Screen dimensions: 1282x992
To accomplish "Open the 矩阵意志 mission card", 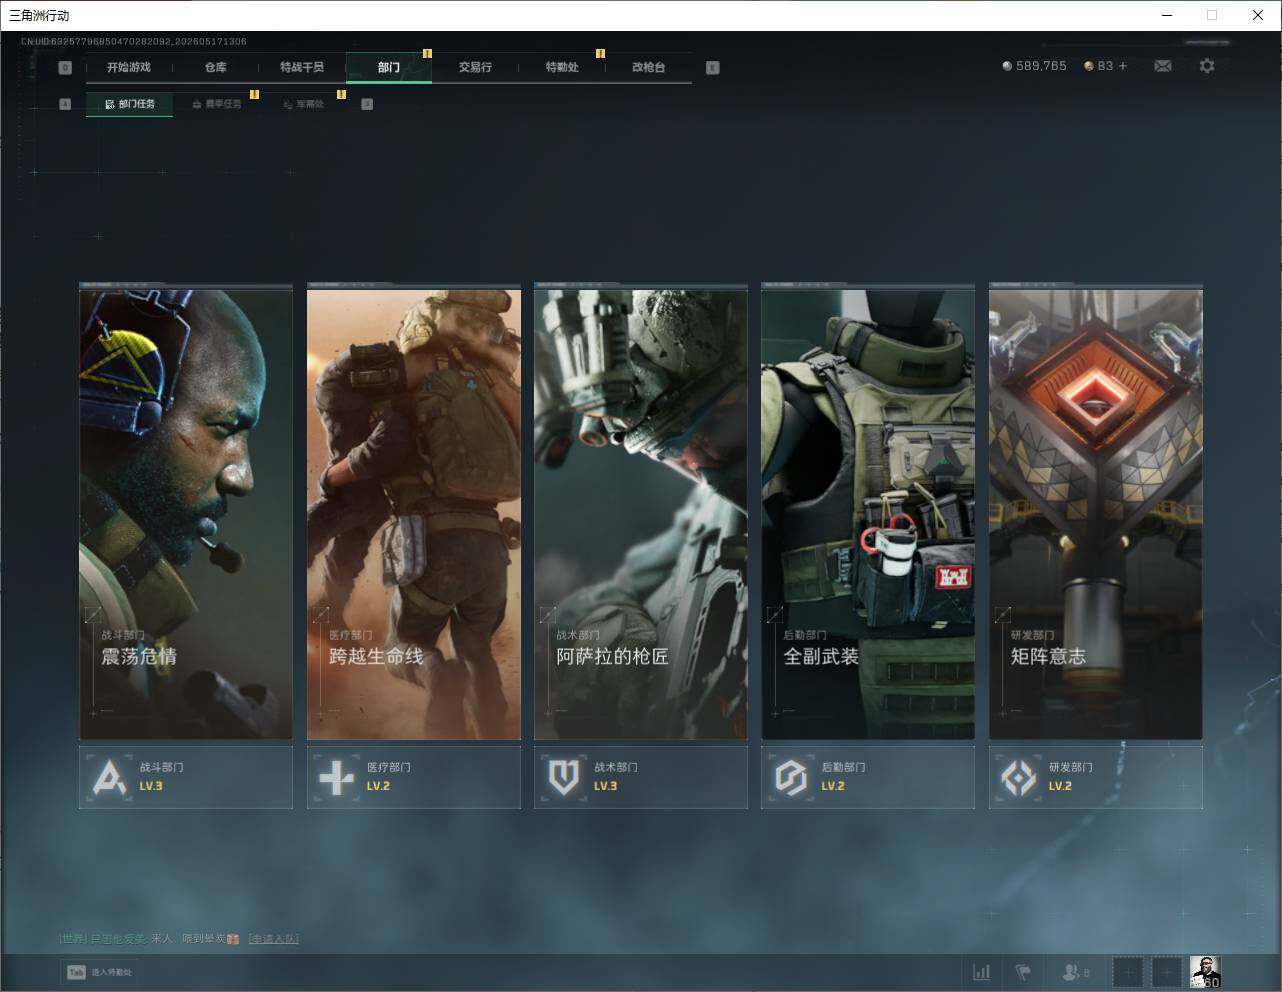I will point(1096,512).
